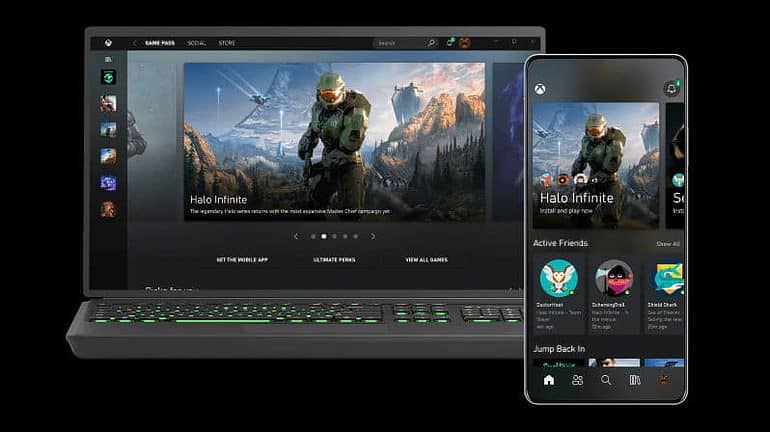Open the SOCIAL tab
Image resolution: width=770 pixels, height=432 pixels.
(x=196, y=43)
